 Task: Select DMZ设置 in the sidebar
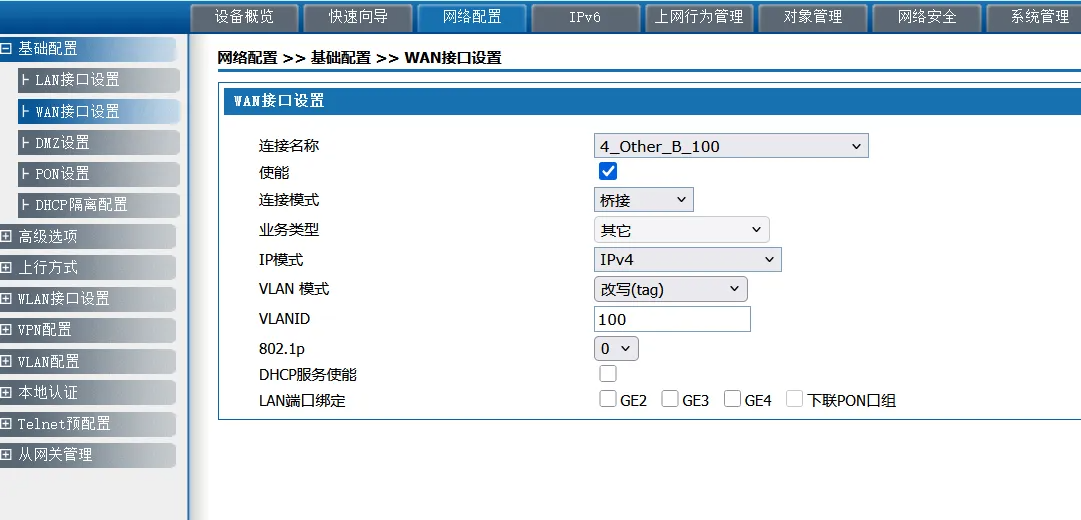pos(99,143)
